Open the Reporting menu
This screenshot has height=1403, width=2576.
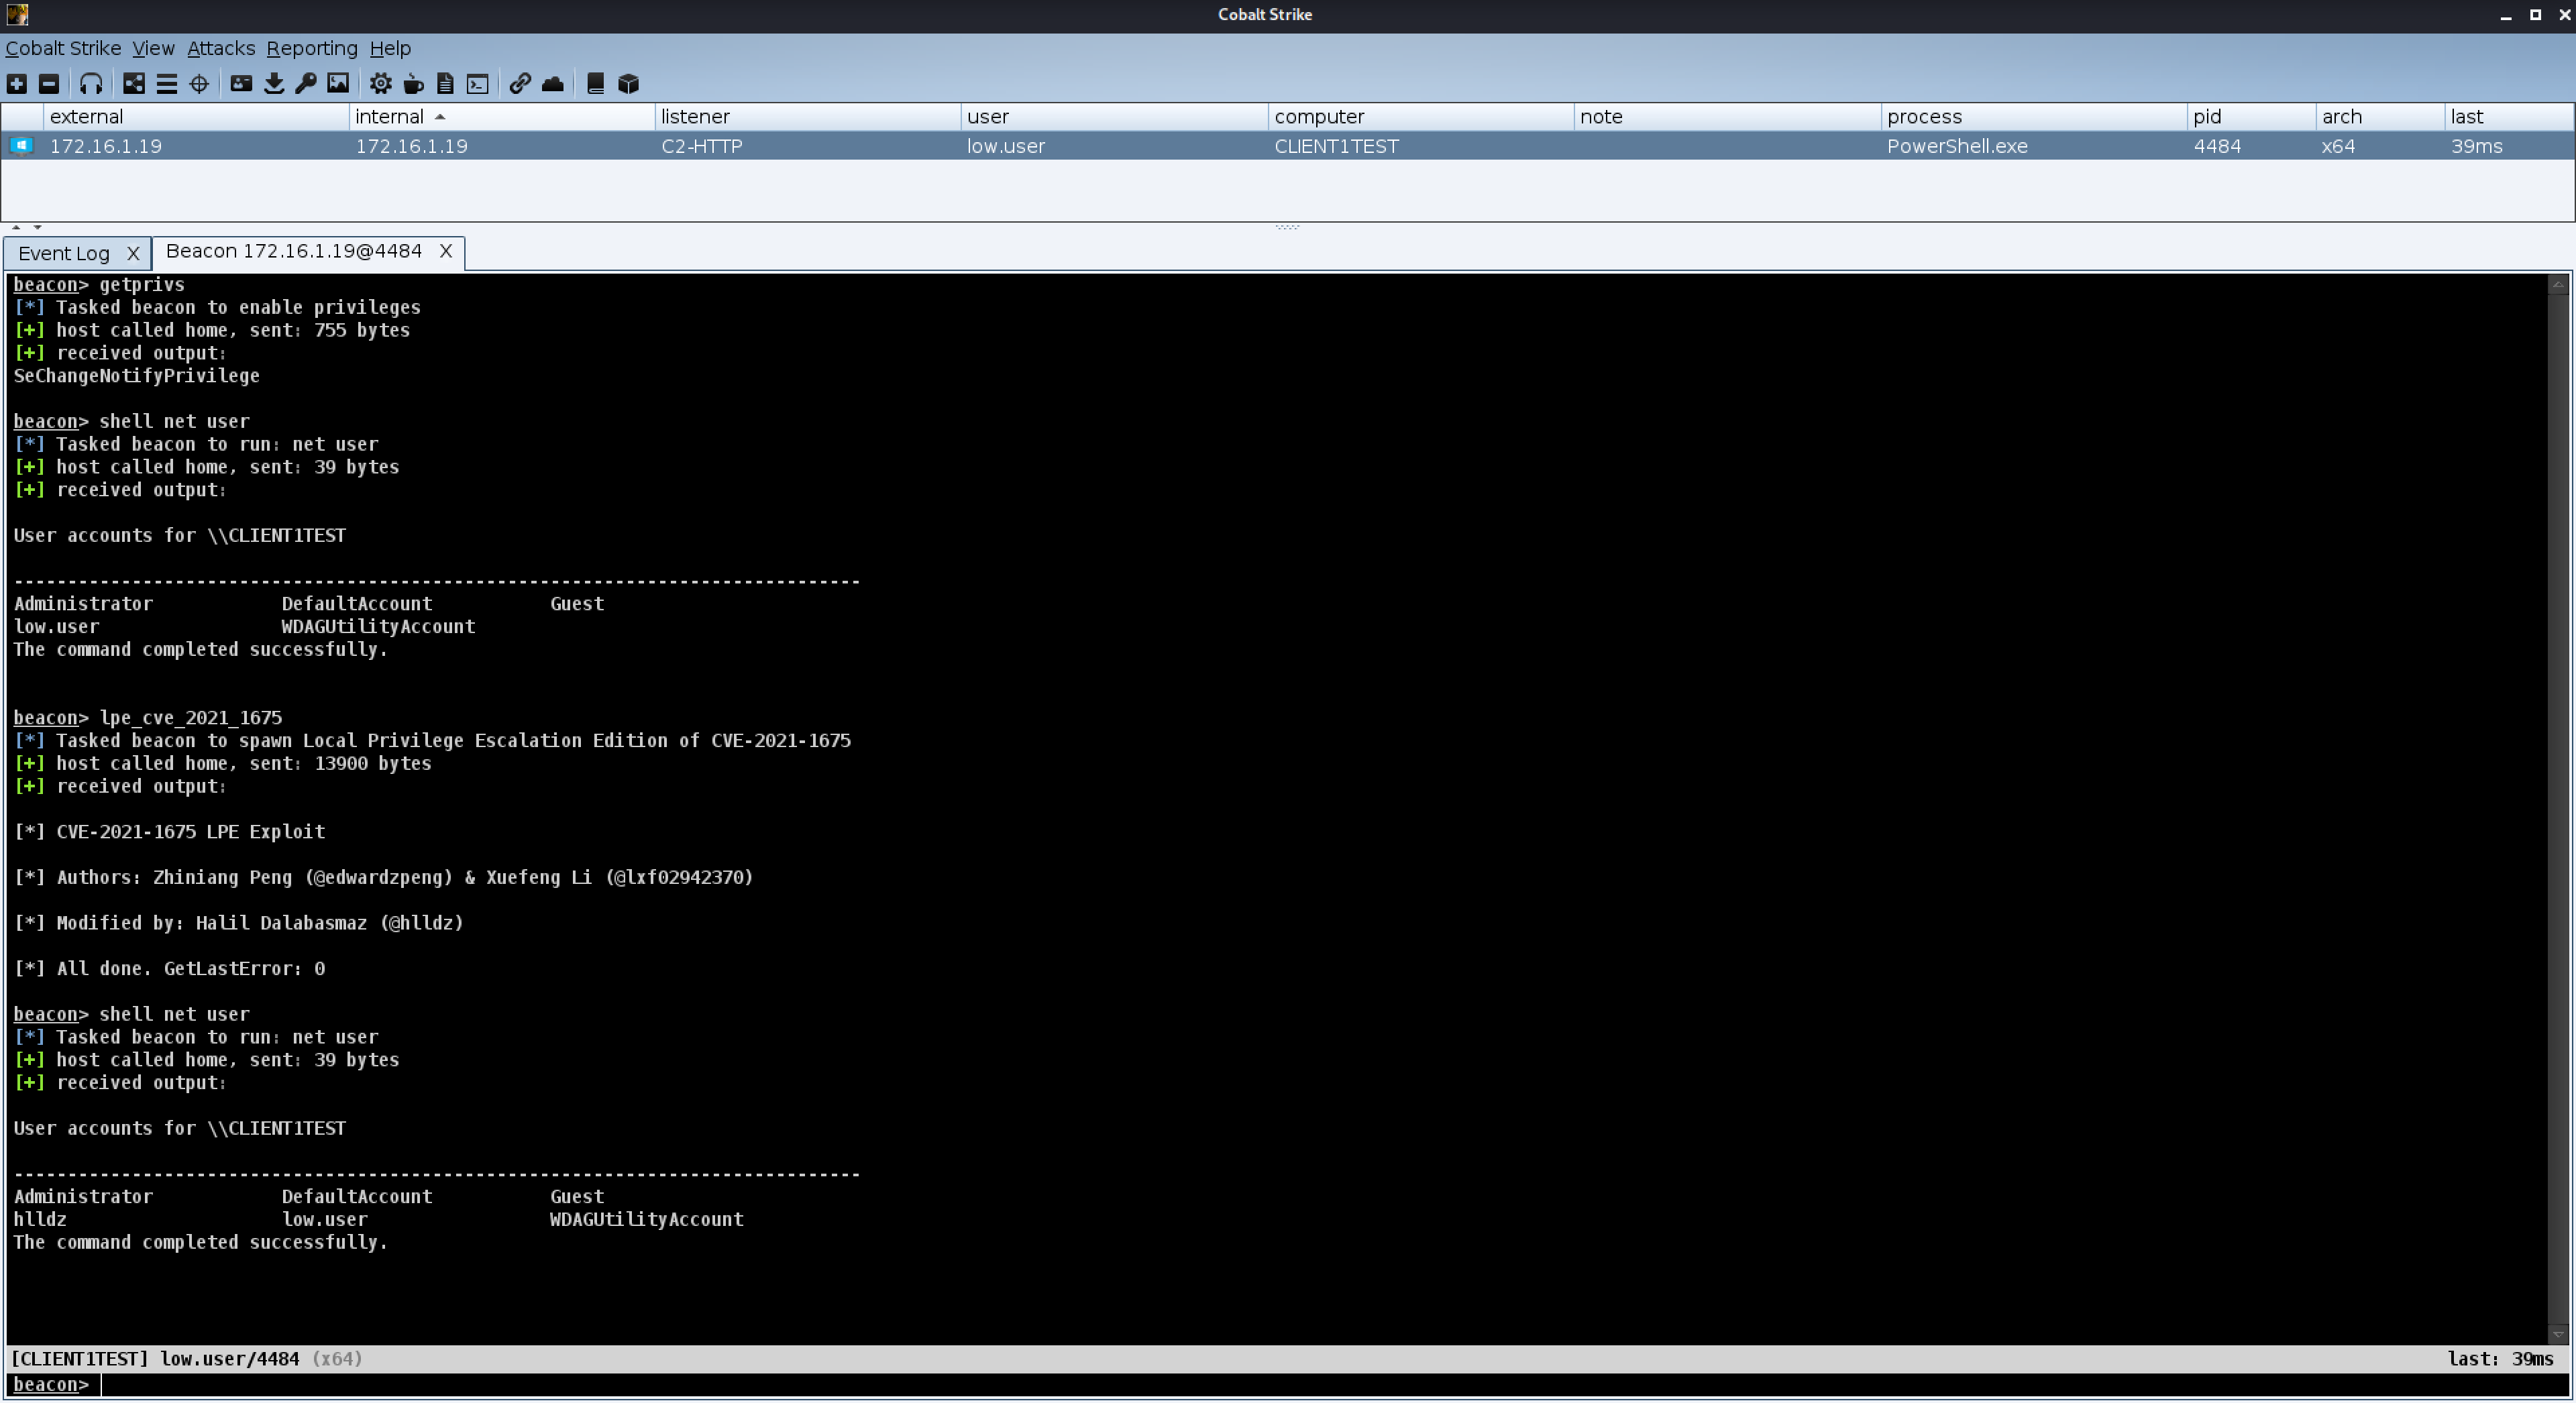pyautogui.click(x=312, y=48)
